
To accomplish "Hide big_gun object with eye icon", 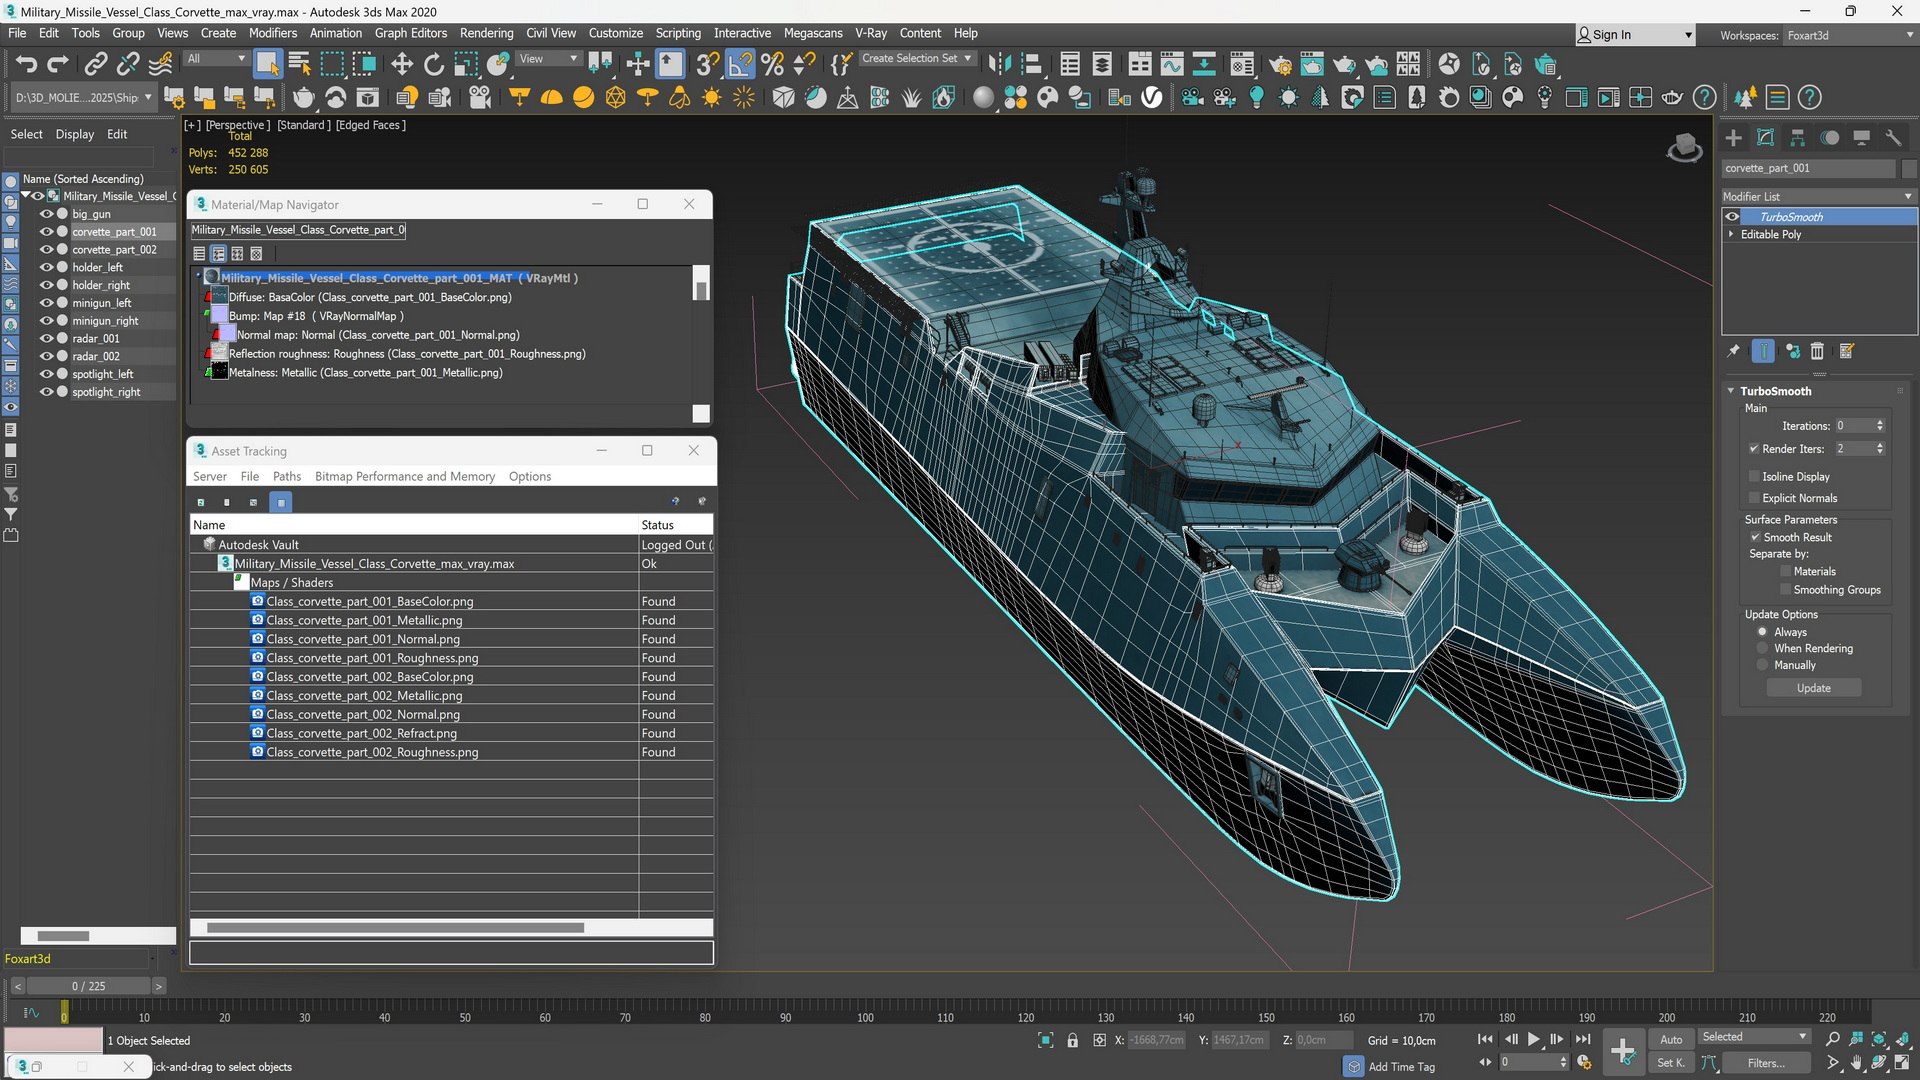I will (46, 214).
